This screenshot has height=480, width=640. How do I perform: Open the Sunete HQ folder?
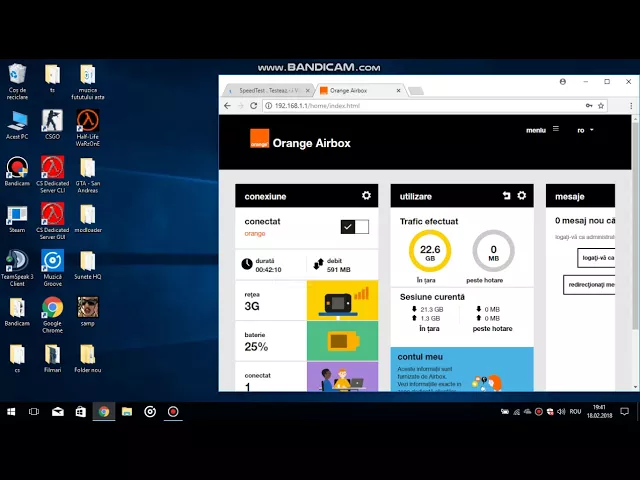click(88, 265)
